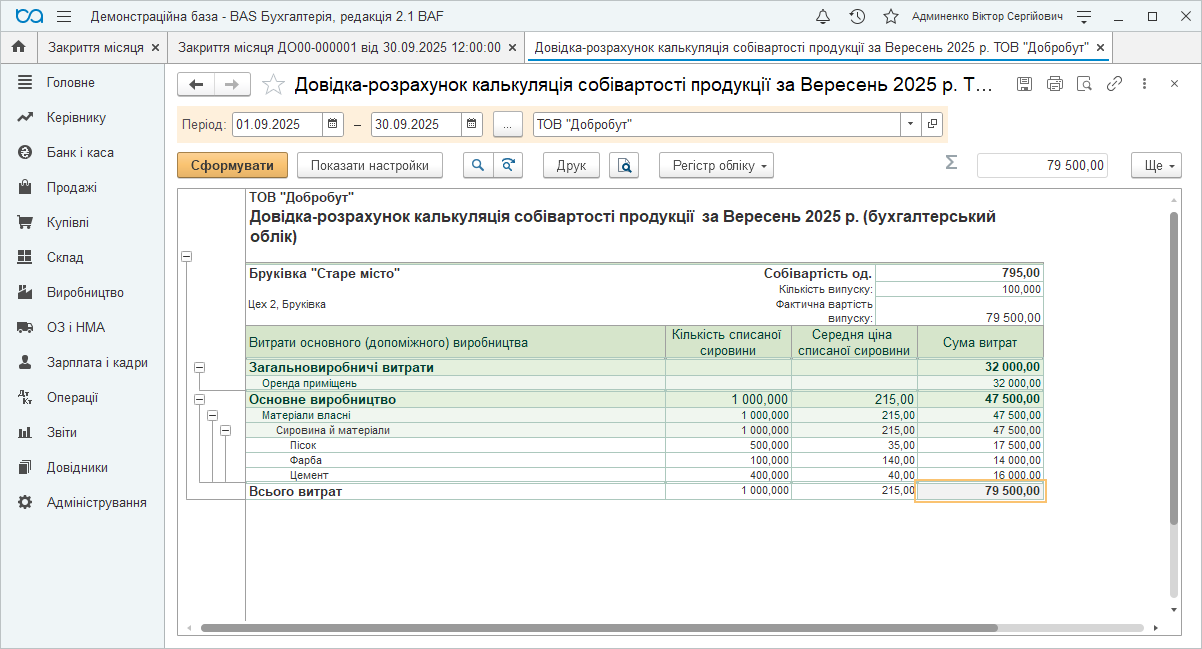Collapse the Сировина й матеріали group
Screen dimensions: 1202x649
225,430
